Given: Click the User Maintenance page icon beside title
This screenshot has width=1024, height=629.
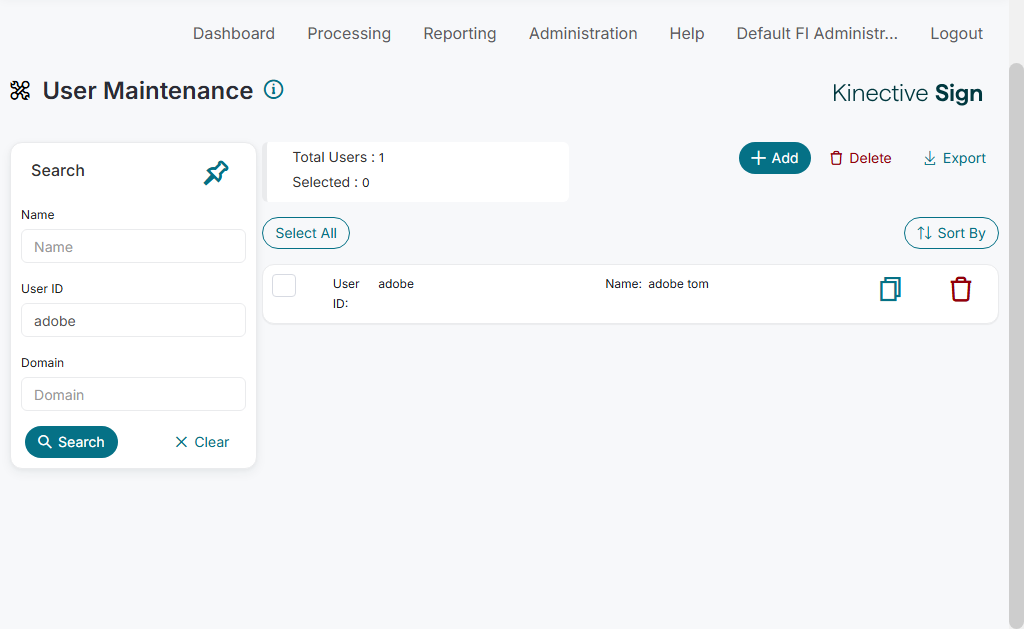Looking at the screenshot, I should [20, 90].
